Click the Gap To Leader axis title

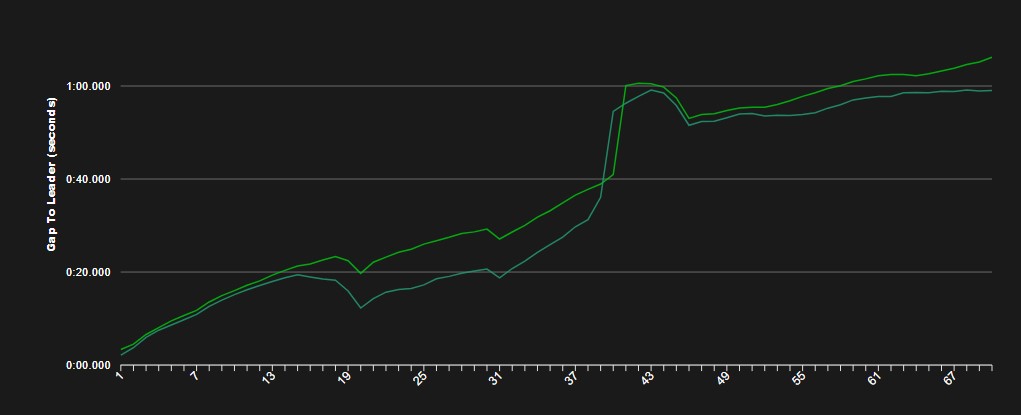[x=51, y=175]
